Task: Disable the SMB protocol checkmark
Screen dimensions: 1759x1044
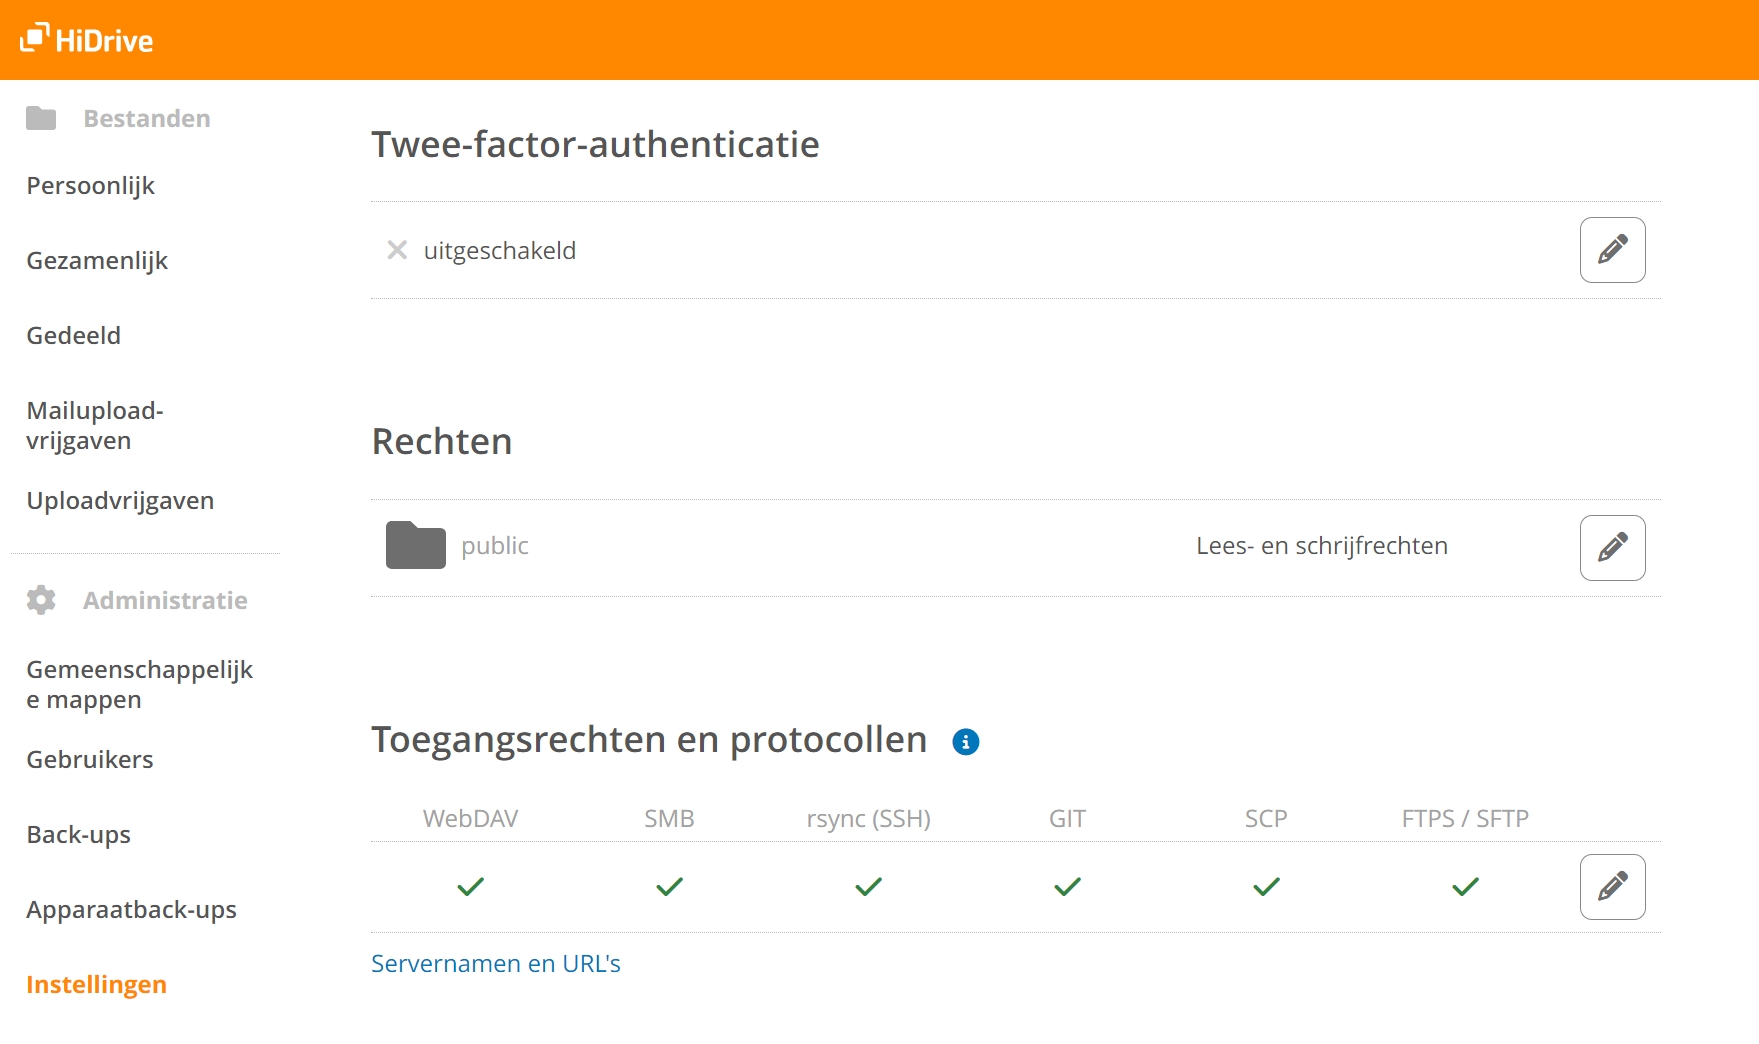Action: (669, 886)
